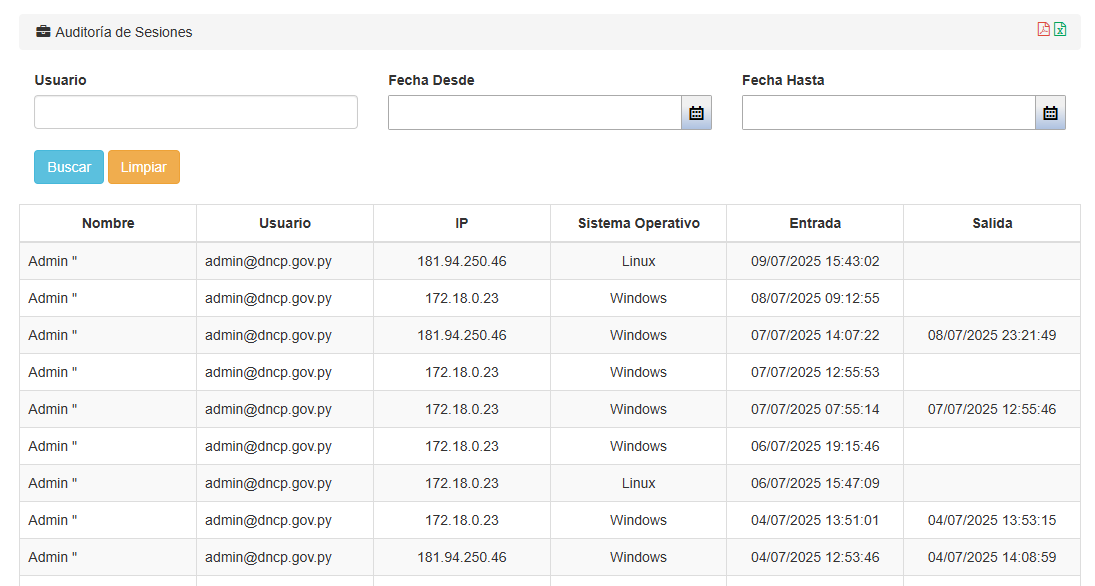
Task: Click the Salida column header
Action: click(992, 223)
